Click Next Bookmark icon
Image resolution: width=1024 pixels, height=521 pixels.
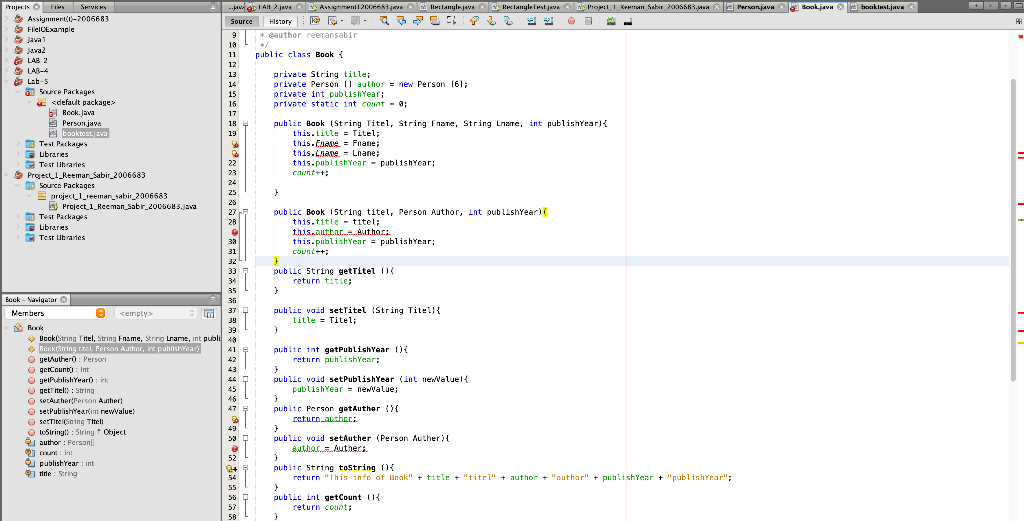(x=491, y=21)
